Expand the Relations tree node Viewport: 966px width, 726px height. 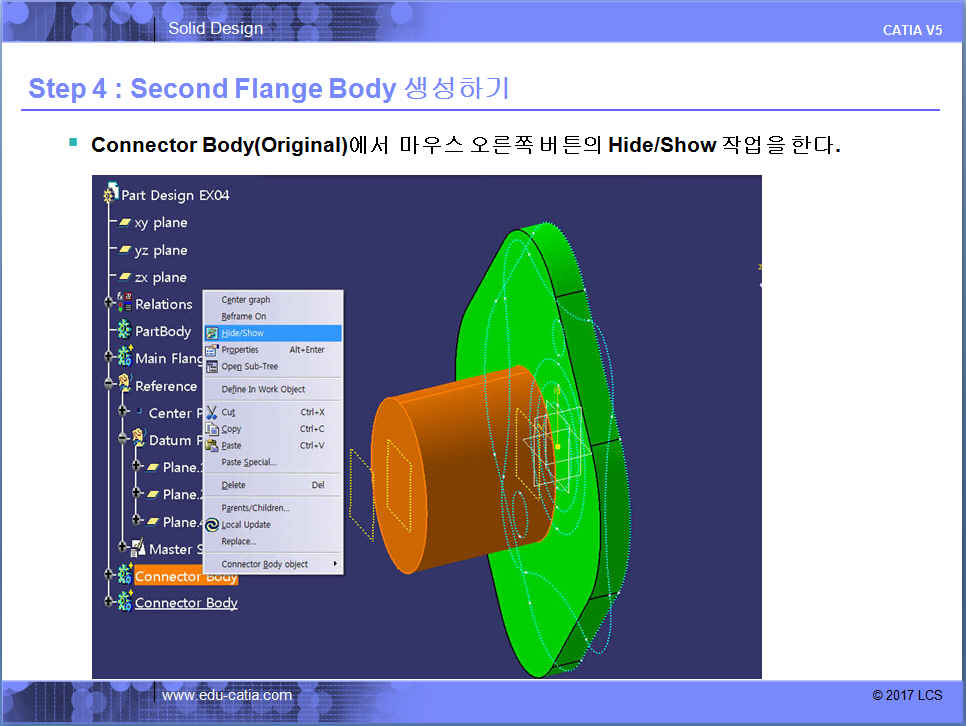point(108,303)
